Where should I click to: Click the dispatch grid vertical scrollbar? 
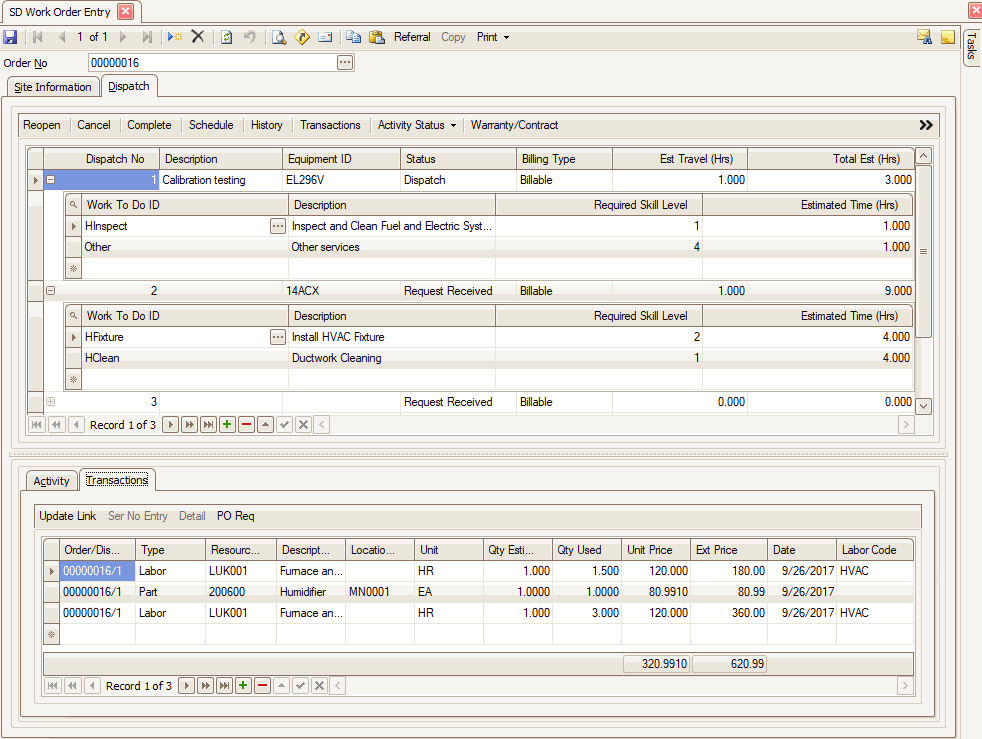[924, 252]
